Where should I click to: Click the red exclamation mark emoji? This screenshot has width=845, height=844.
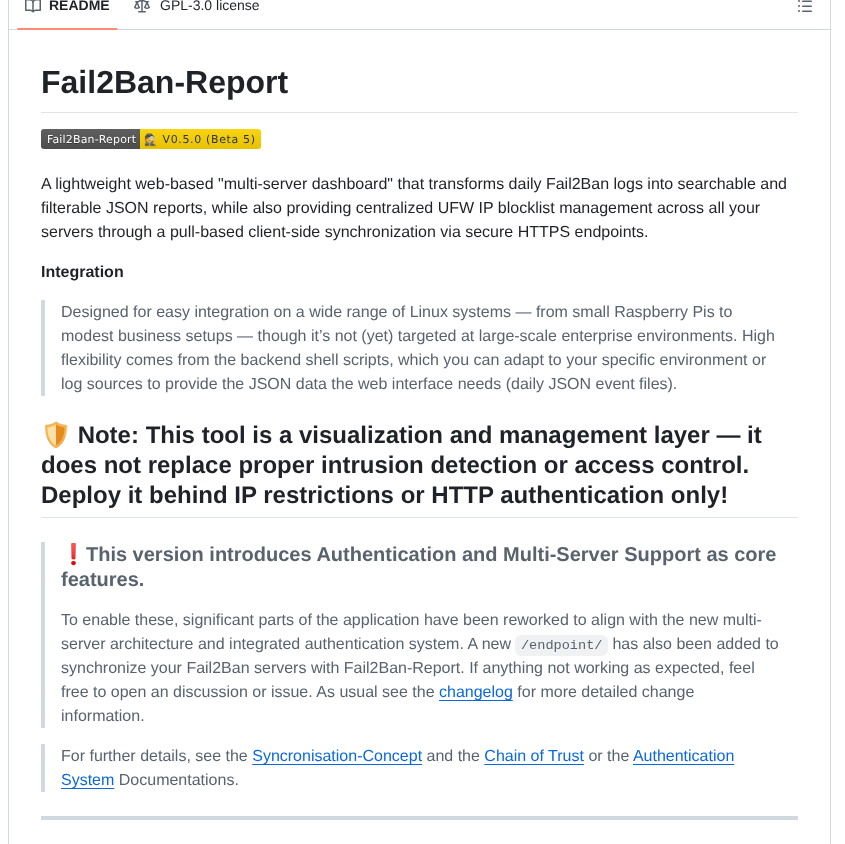pyautogui.click(x=71, y=554)
